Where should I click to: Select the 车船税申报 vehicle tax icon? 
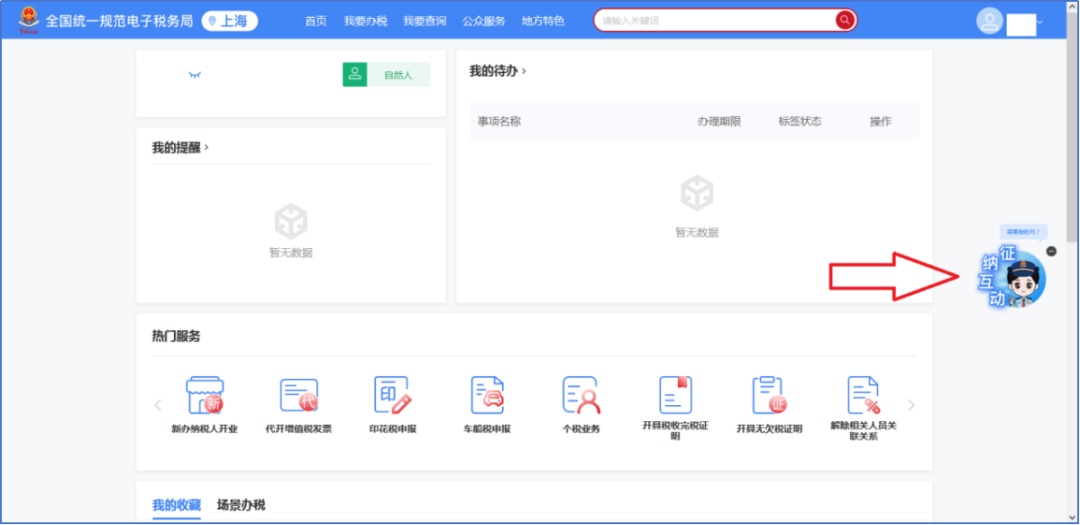pos(487,396)
